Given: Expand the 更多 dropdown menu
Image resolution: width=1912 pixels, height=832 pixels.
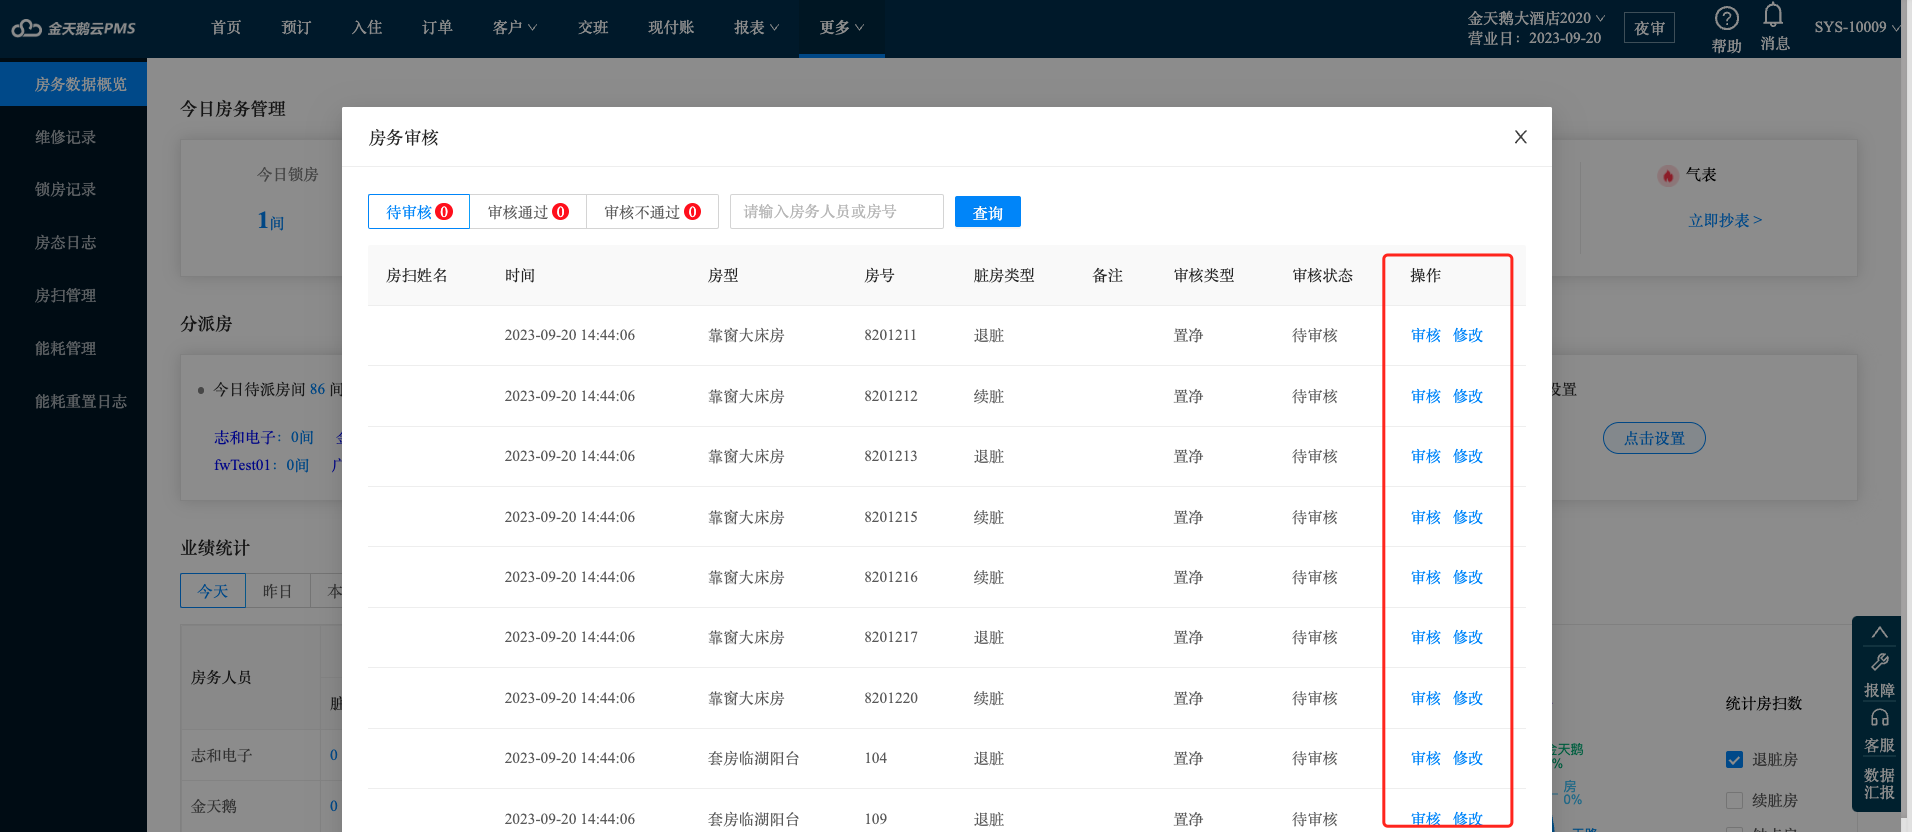Looking at the screenshot, I should coord(842,28).
